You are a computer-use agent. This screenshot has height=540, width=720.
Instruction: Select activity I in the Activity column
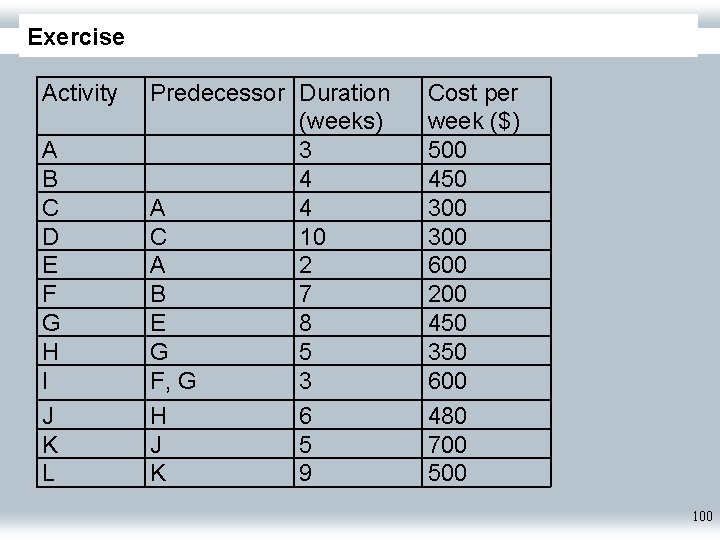coord(46,381)
